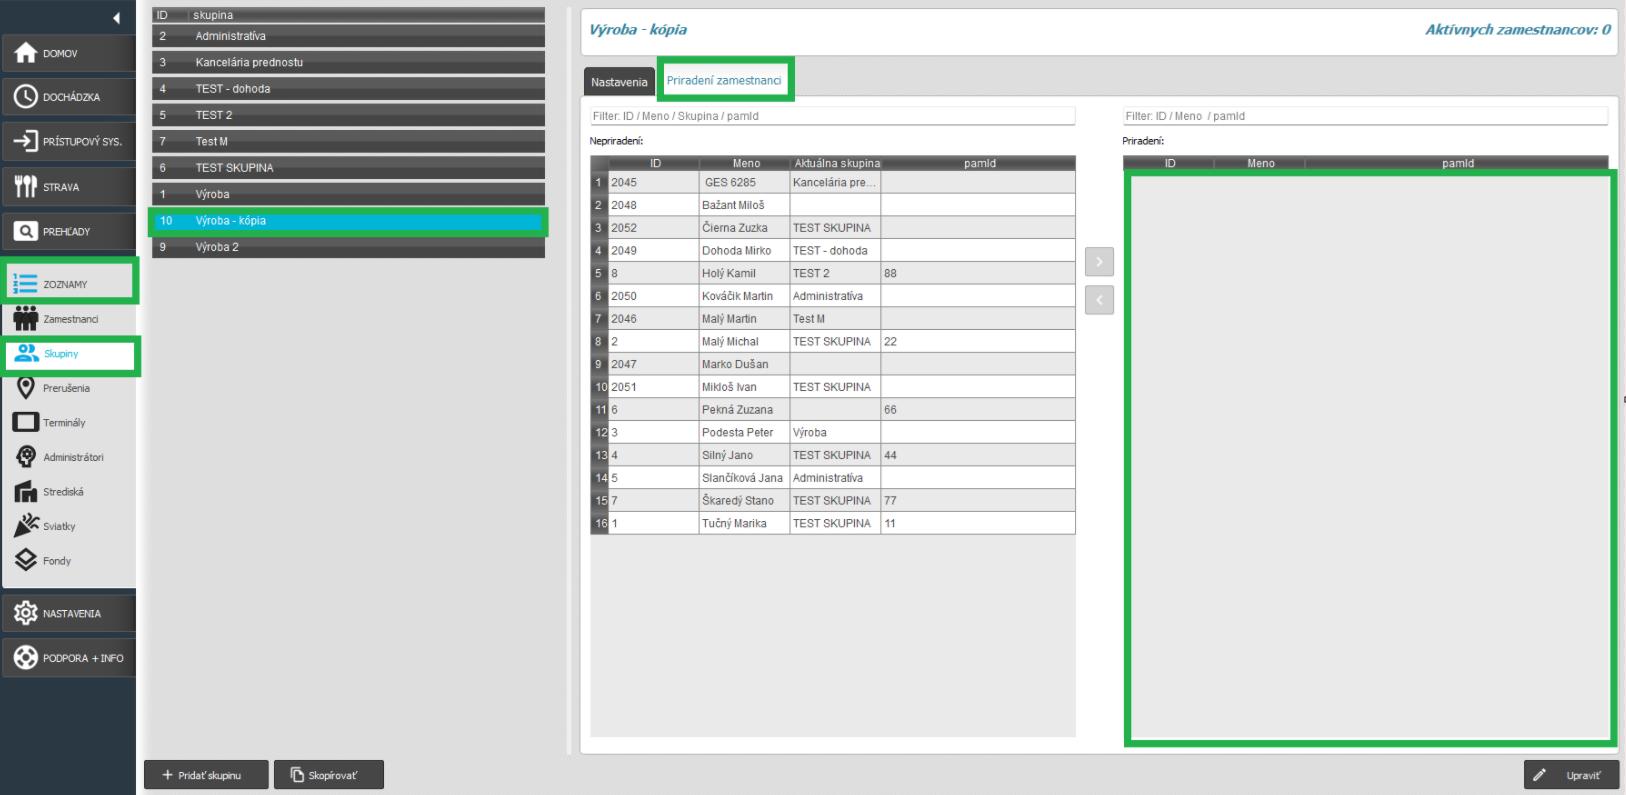The height and width of the screenshot is (795, 1626).
Task: Open Nastavenia gear icon
Action: point(26,613)
